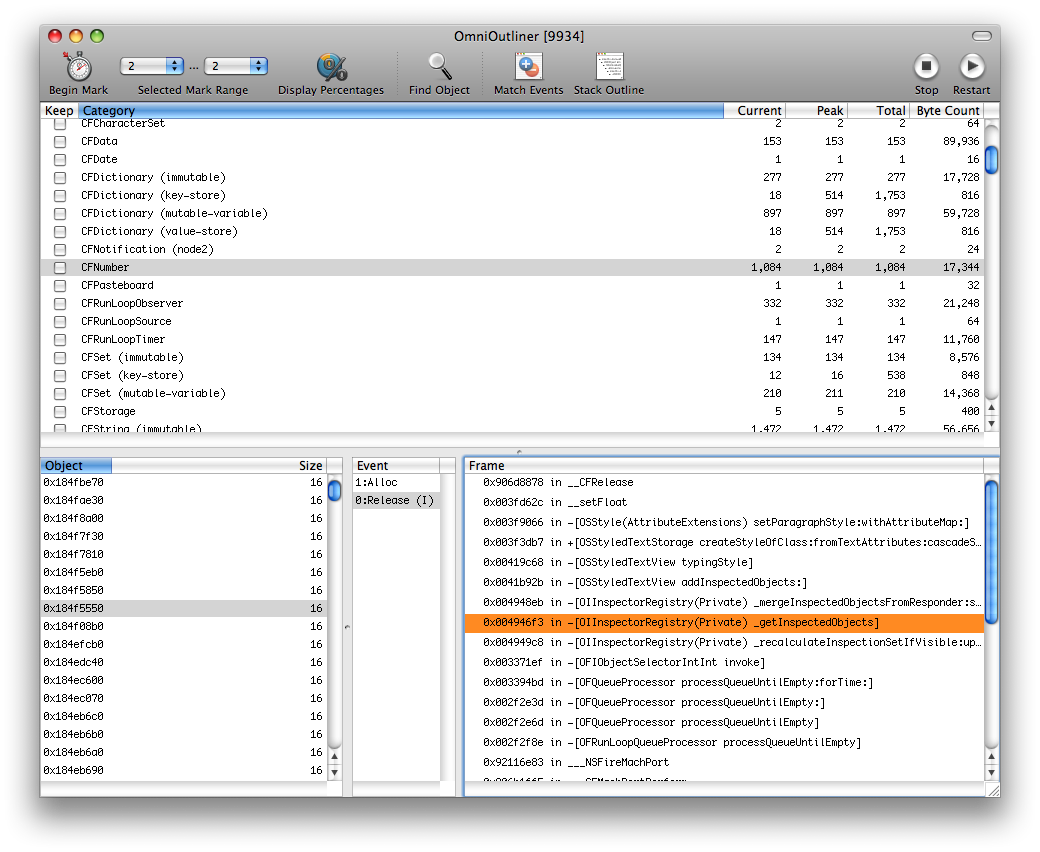Click the Event column header
The height and width of the screenshot is (852, 1040).
click(396, 465)
